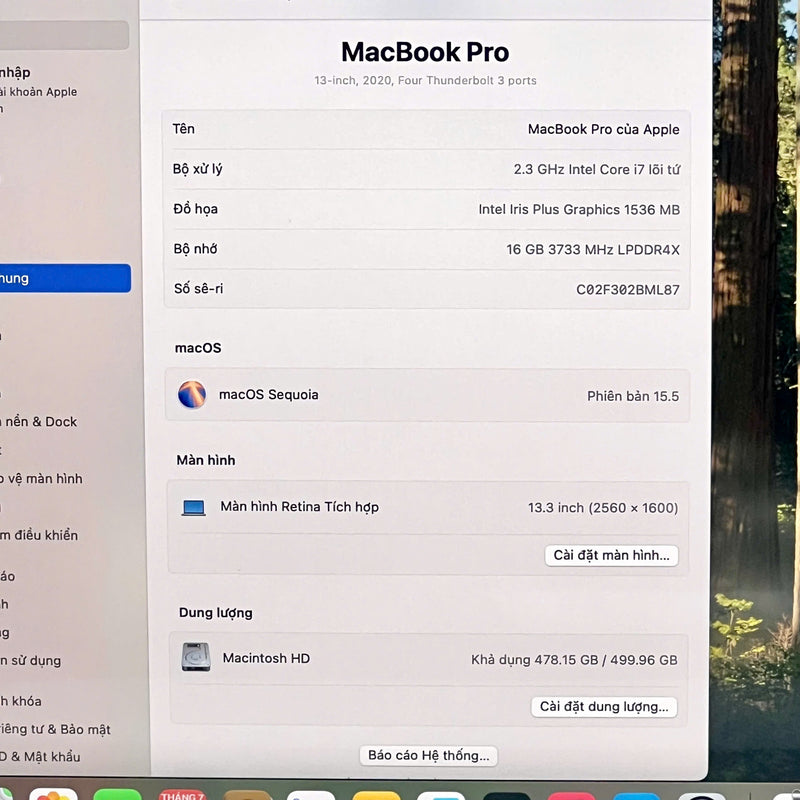Click the Mac name "MacBook Pro của Apple"
This screenshot has height=800, width=800.
point(603,129)
